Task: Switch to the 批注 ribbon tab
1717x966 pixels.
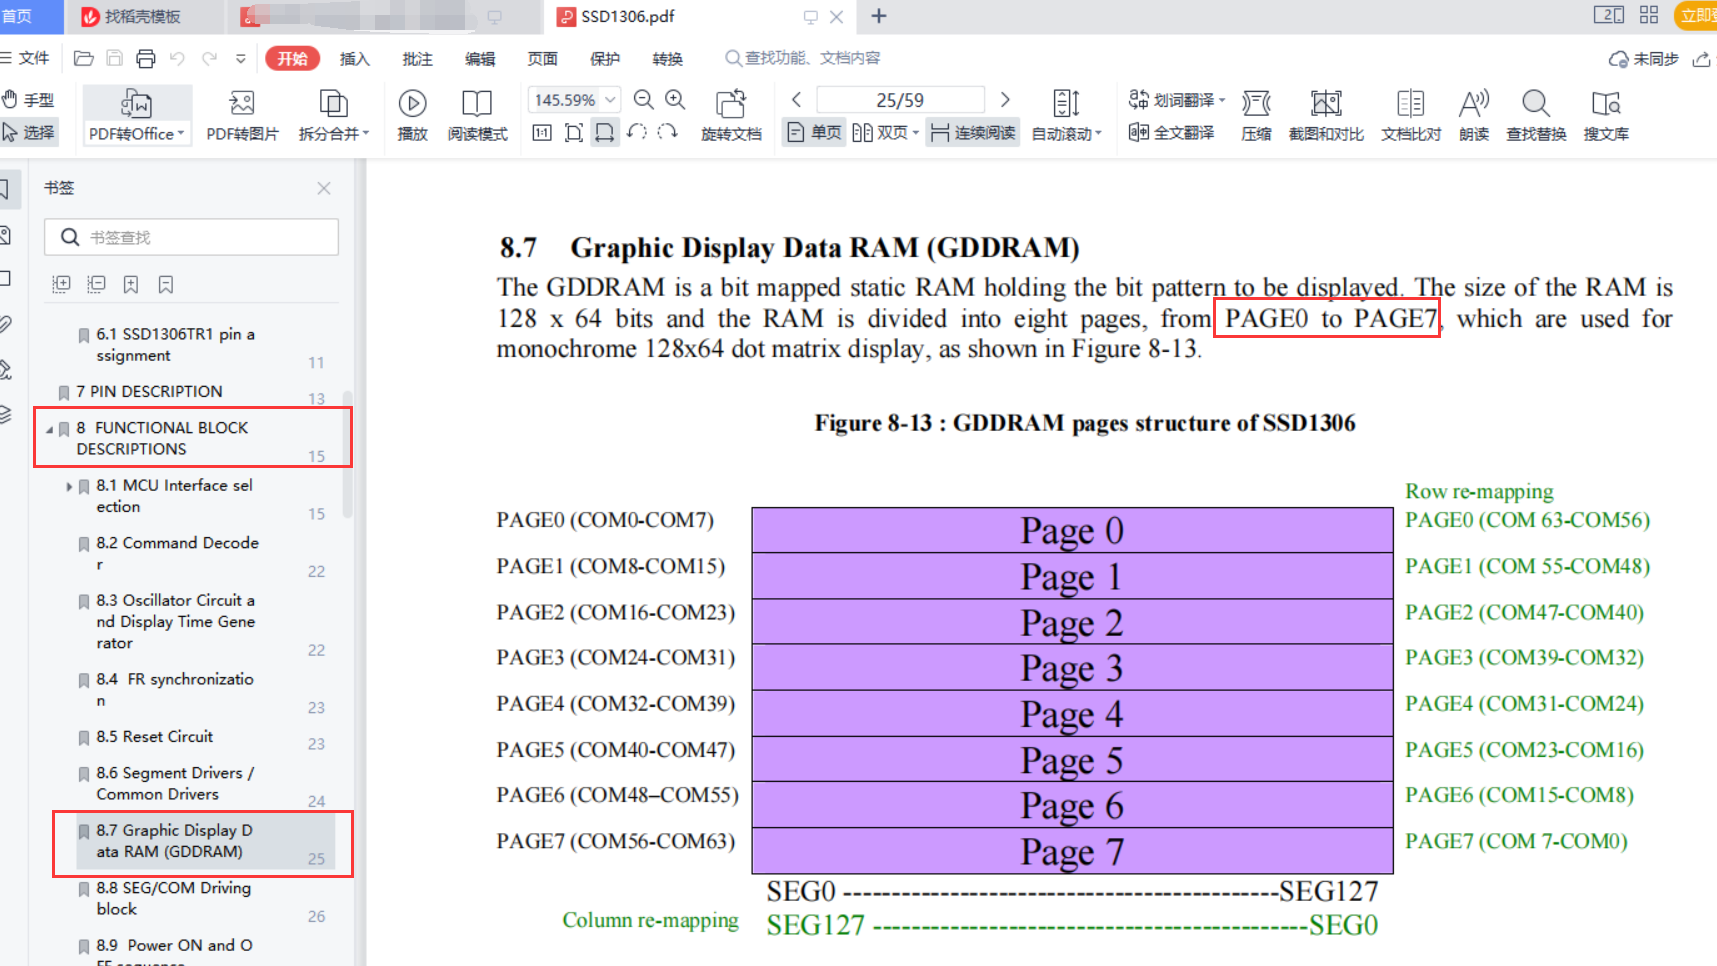Action: [417, 59]
